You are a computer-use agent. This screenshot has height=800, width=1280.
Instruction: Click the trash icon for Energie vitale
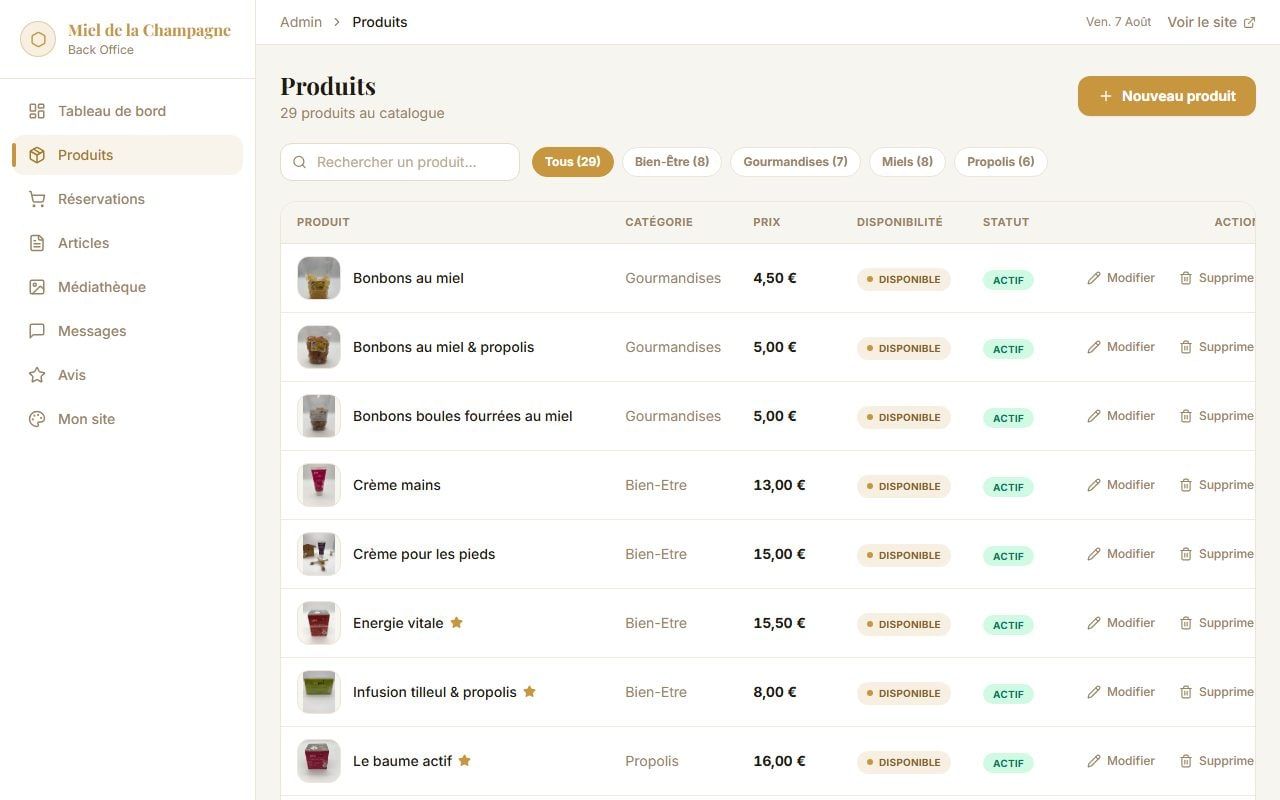1186,623
